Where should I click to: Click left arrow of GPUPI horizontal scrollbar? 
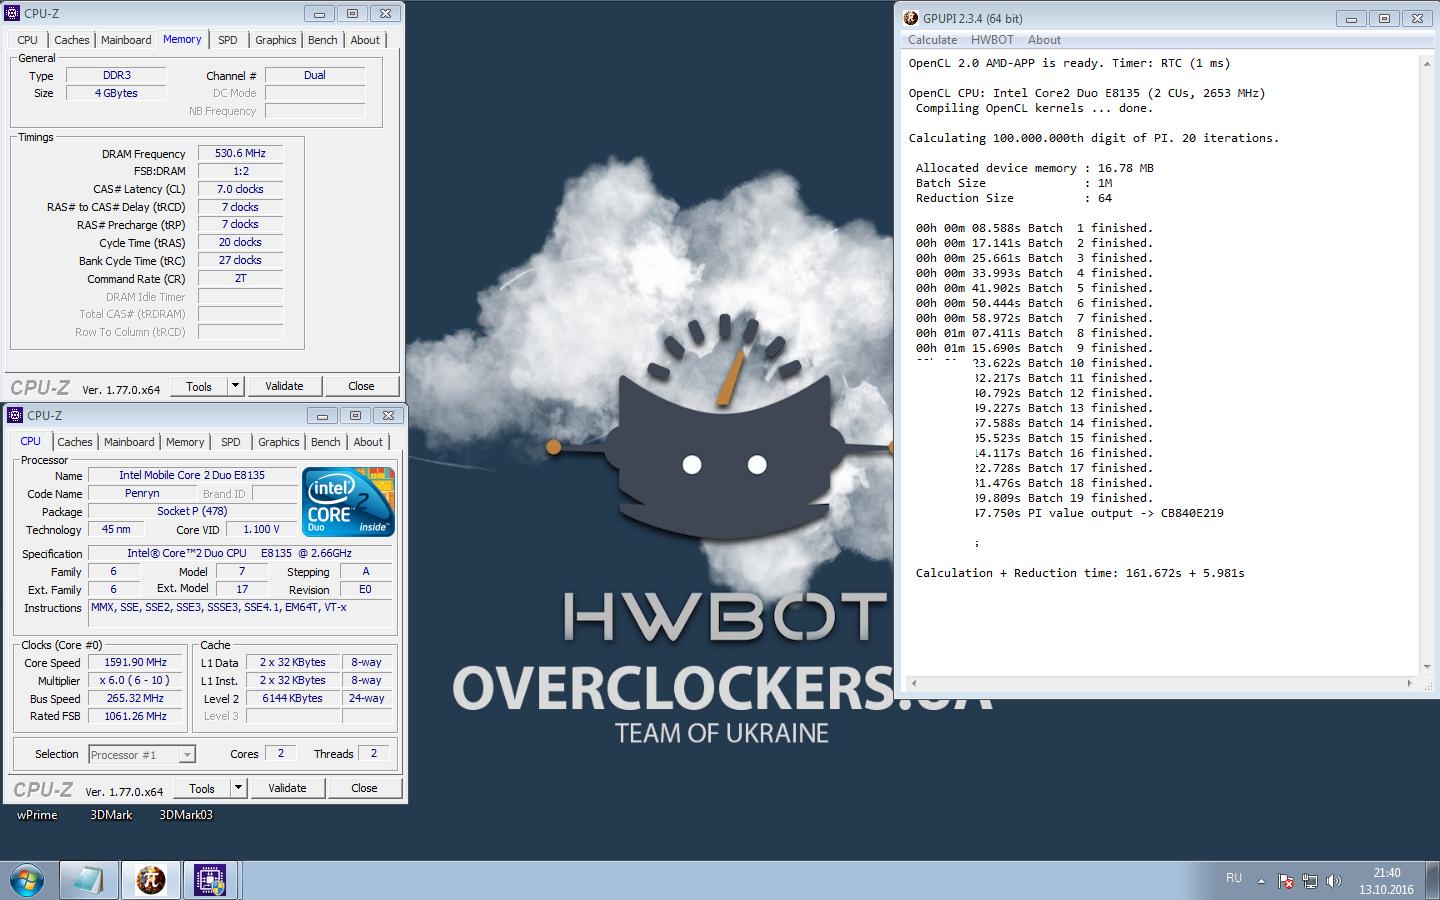pyautogui.click(x=912, y=684)
